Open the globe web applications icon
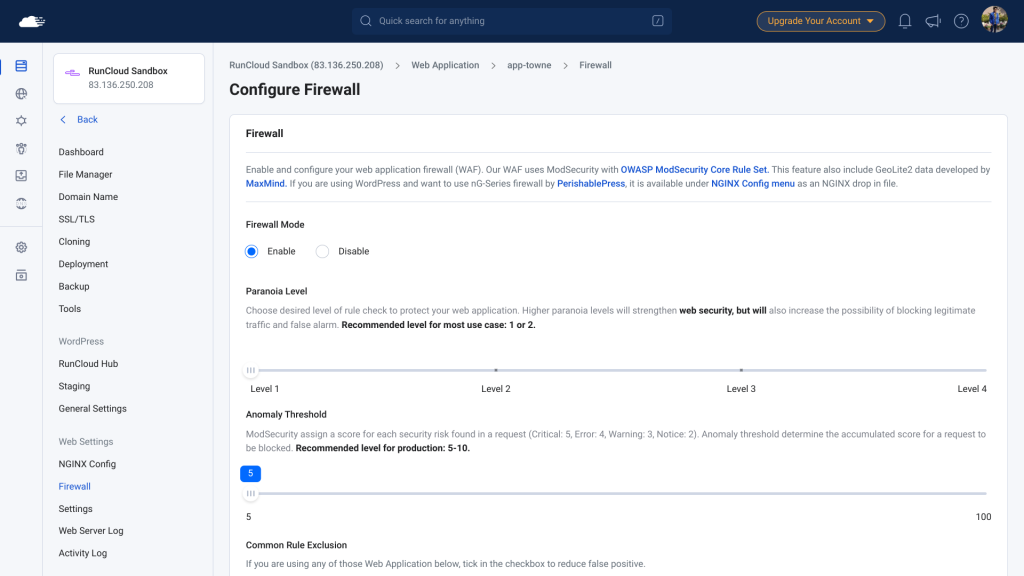 click(x=22, y=93)
